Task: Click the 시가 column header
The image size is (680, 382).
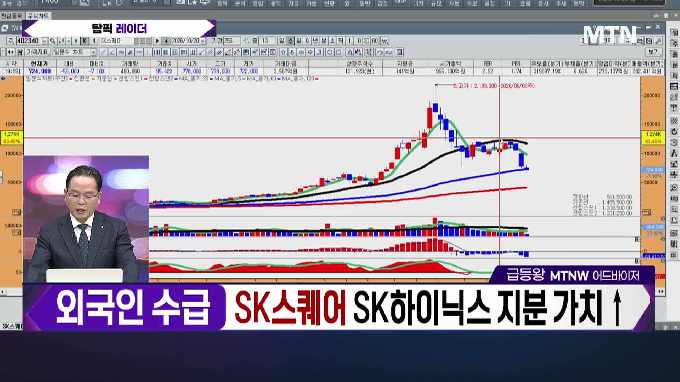Action: pyautogui.click(x=192, y=64)
